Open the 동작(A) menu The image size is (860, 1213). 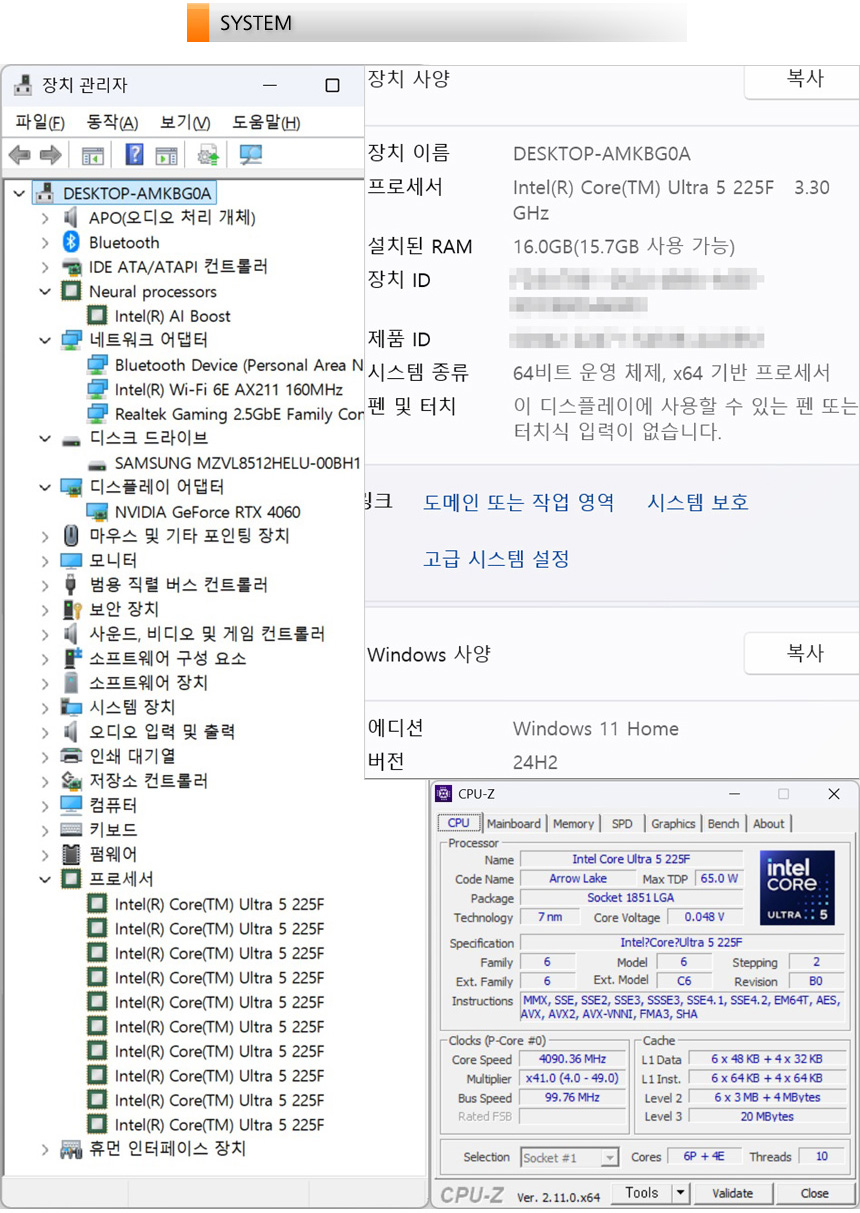click(x=112, y=123)
